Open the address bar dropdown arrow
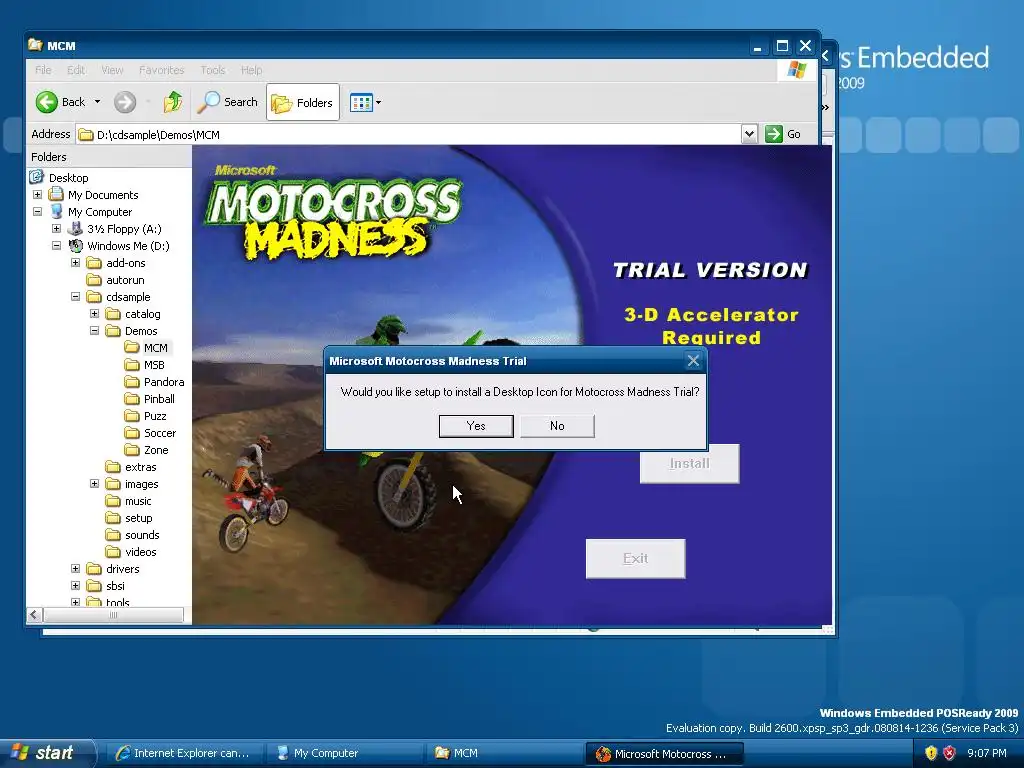Viewport: 1024px width, 768px height. pyautogui.click(x=749, y=135)
